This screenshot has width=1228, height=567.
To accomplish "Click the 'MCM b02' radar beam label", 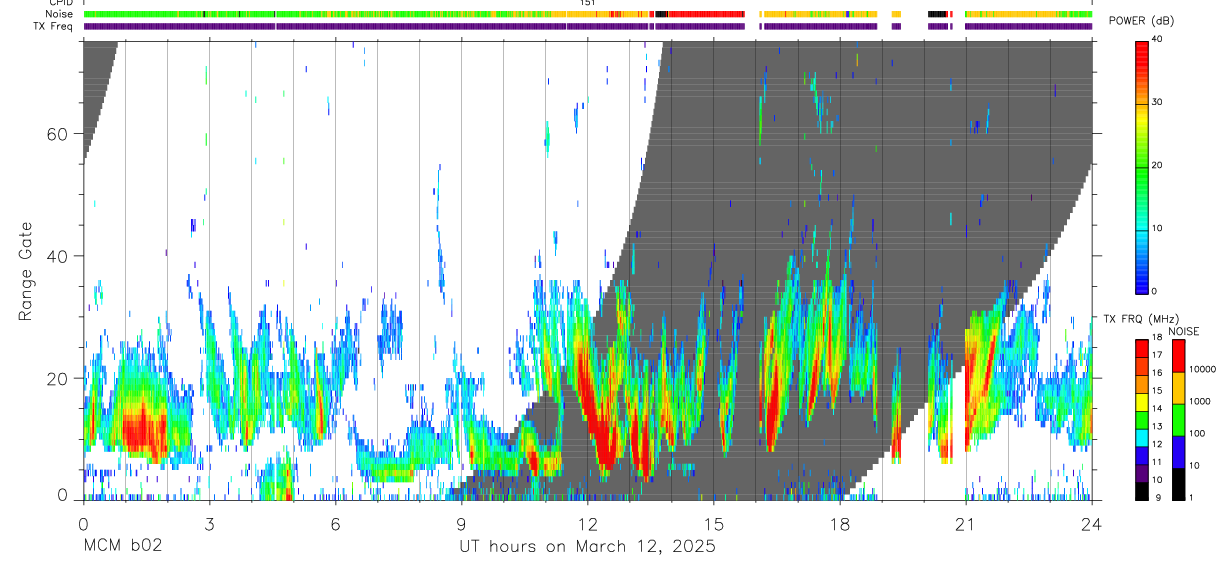I will [x=122, y=547].
